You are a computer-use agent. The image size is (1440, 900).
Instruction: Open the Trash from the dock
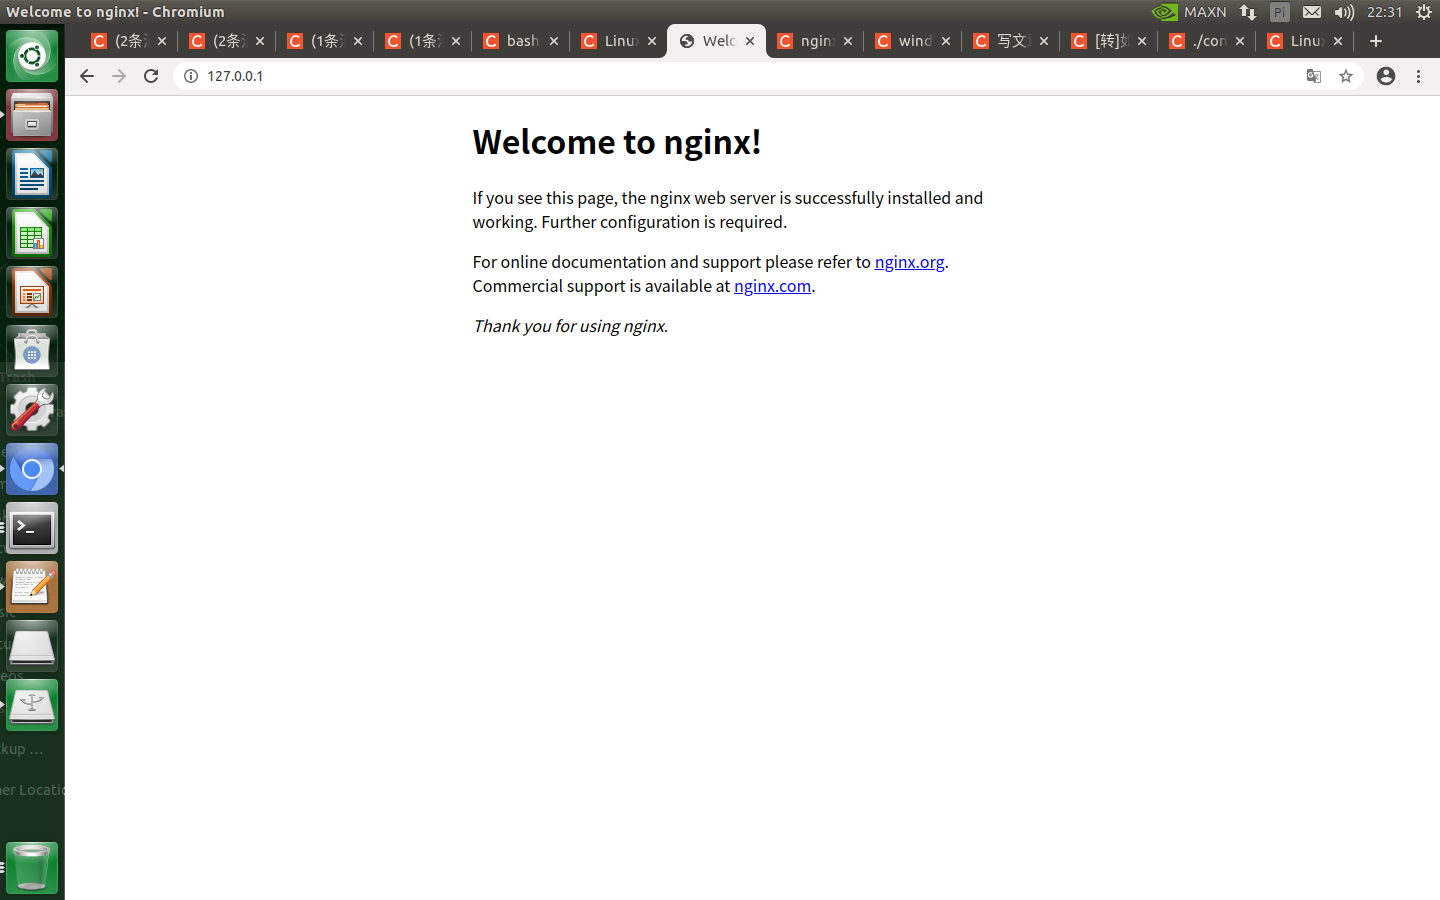point(31,868)
